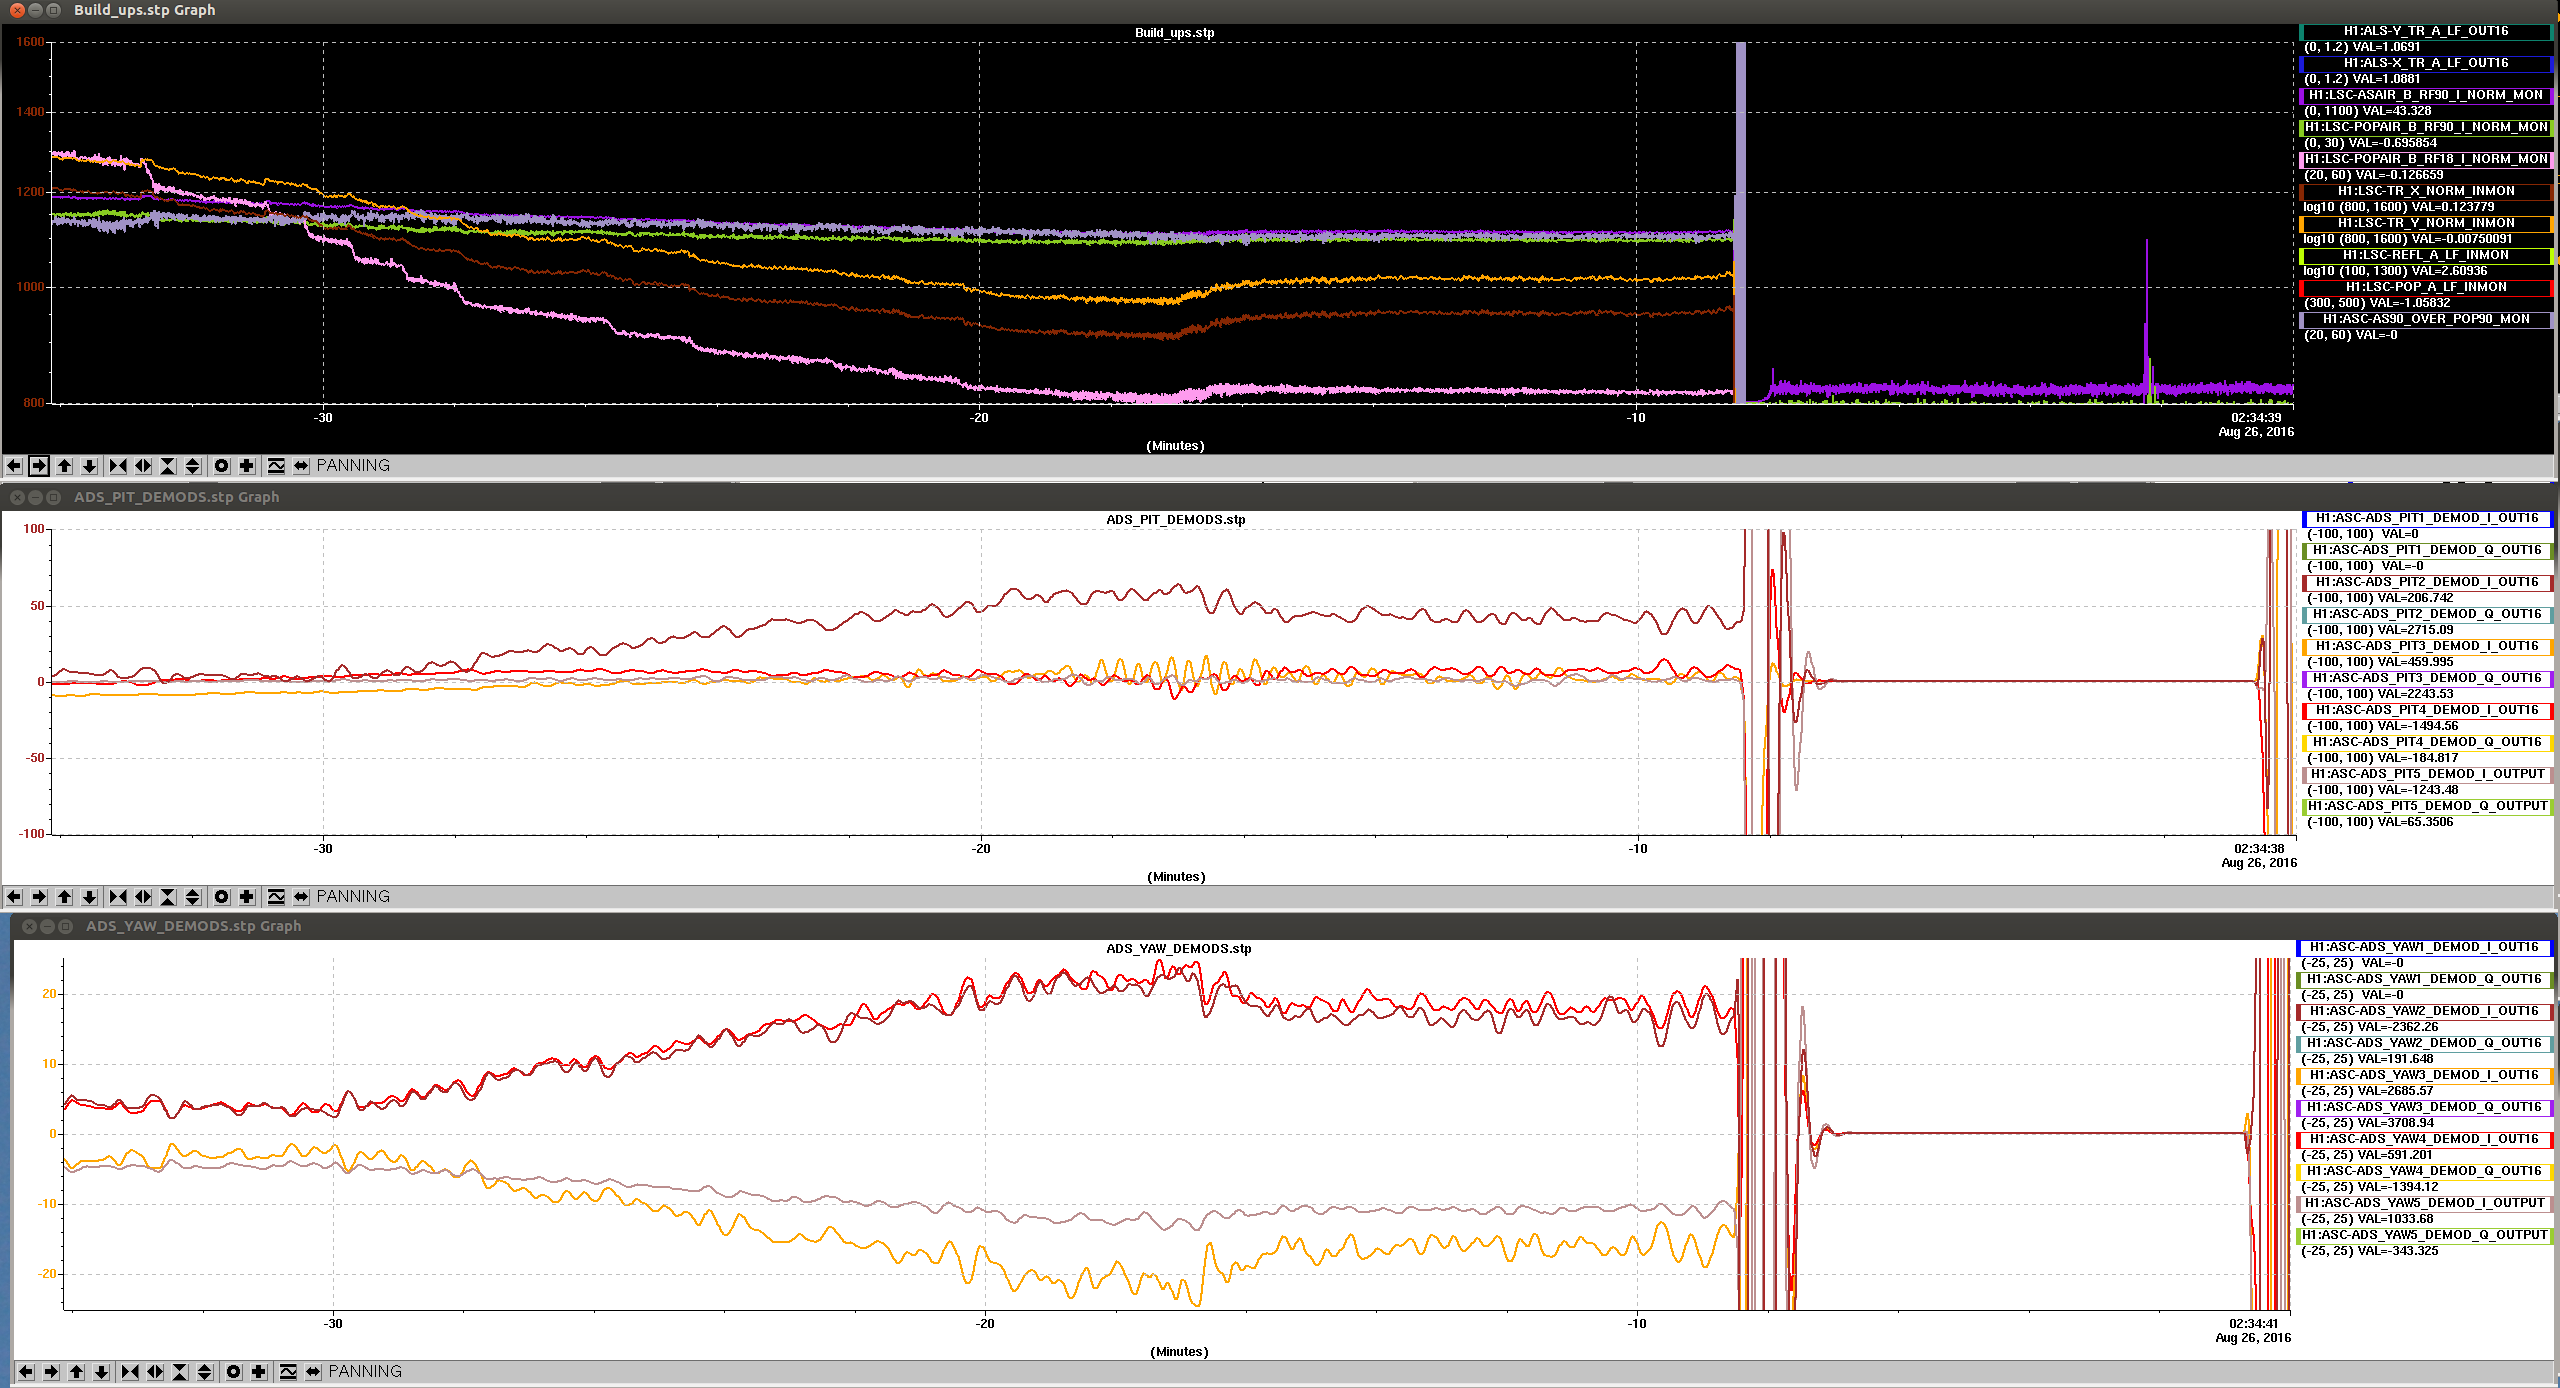2560x1388 pixels.
Task: Select H1:LSC-TR_Y_NORM_INMON legend entry
Action: tap(2425, 223)
